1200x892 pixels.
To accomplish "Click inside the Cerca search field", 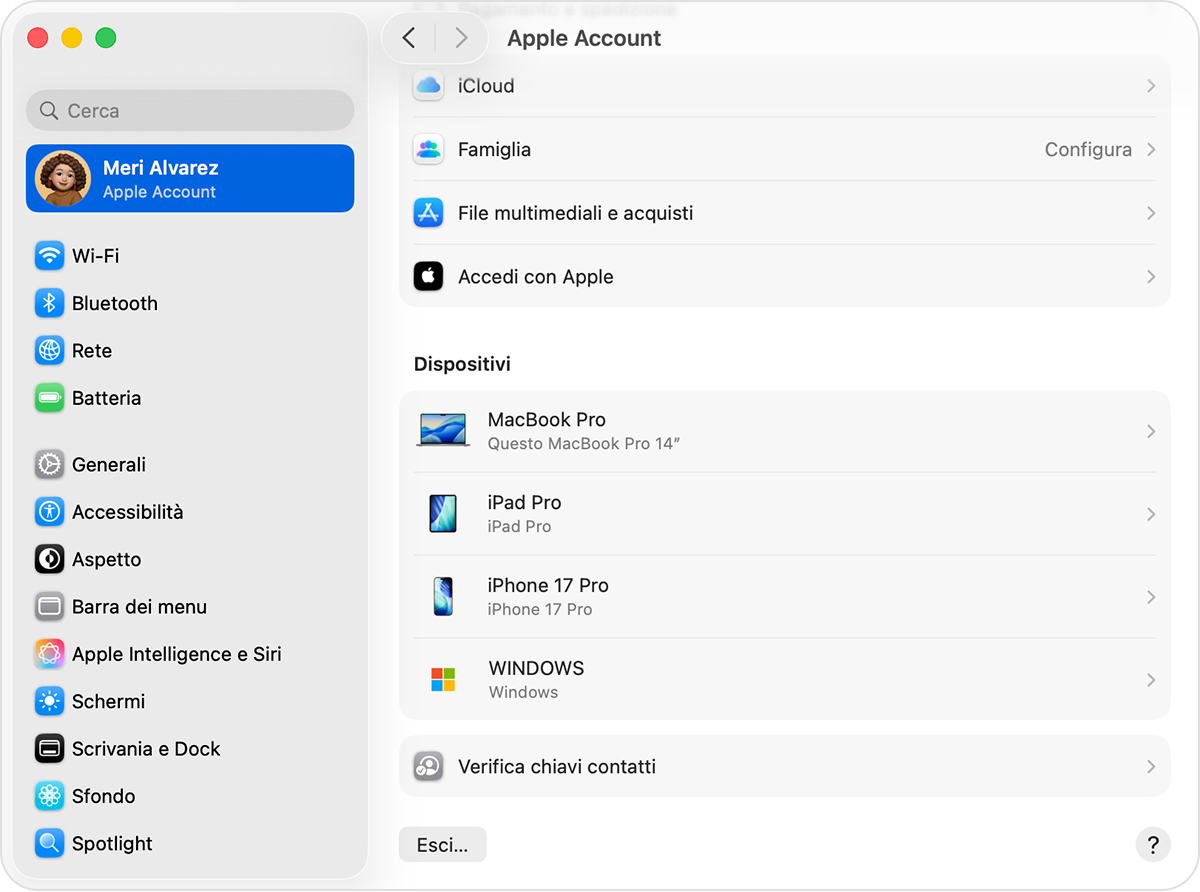I will pyautogui.click(x=190, y=110).
